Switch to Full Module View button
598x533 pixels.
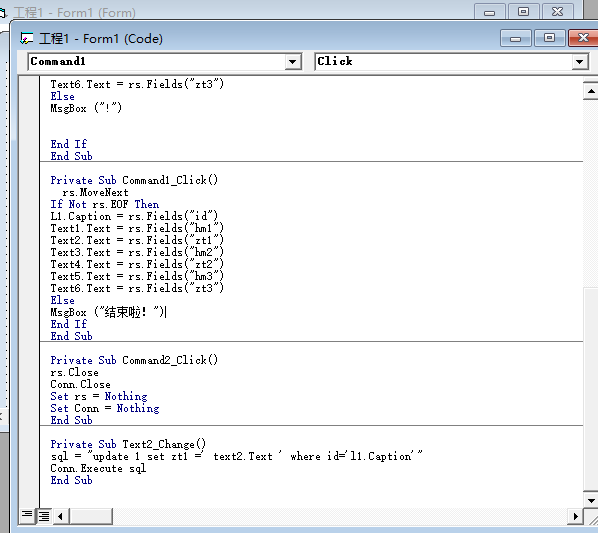click(x=44, y=516)
